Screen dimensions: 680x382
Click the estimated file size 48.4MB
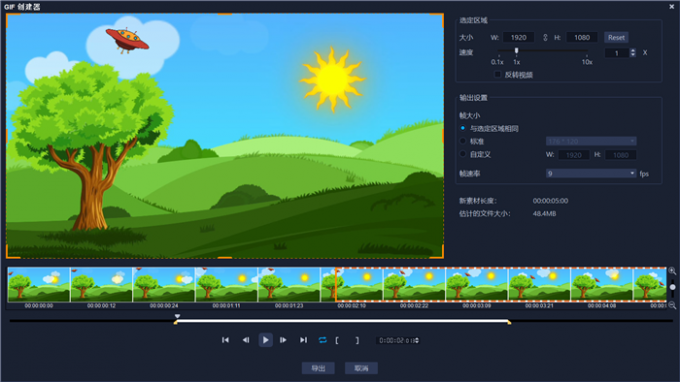[x=544, y=213]
